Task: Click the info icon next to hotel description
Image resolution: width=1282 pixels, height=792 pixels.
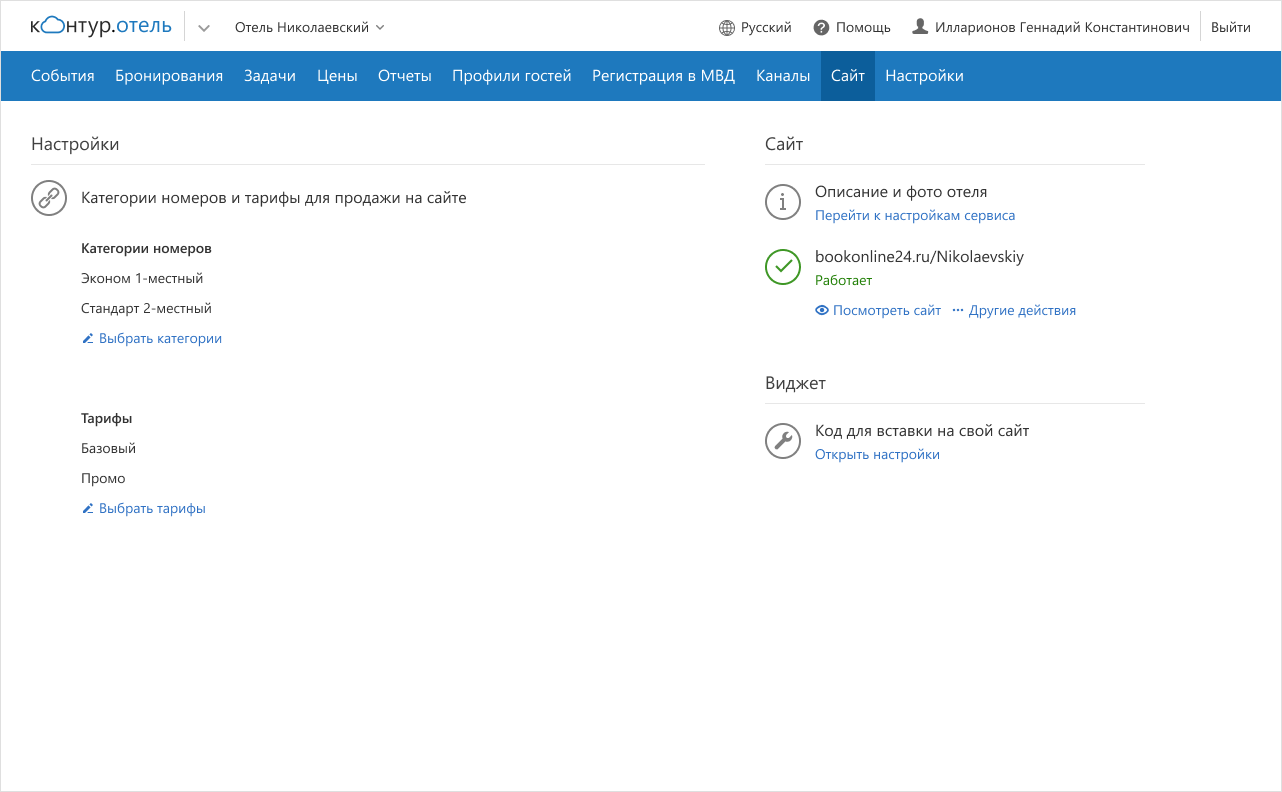Action: 782,202
